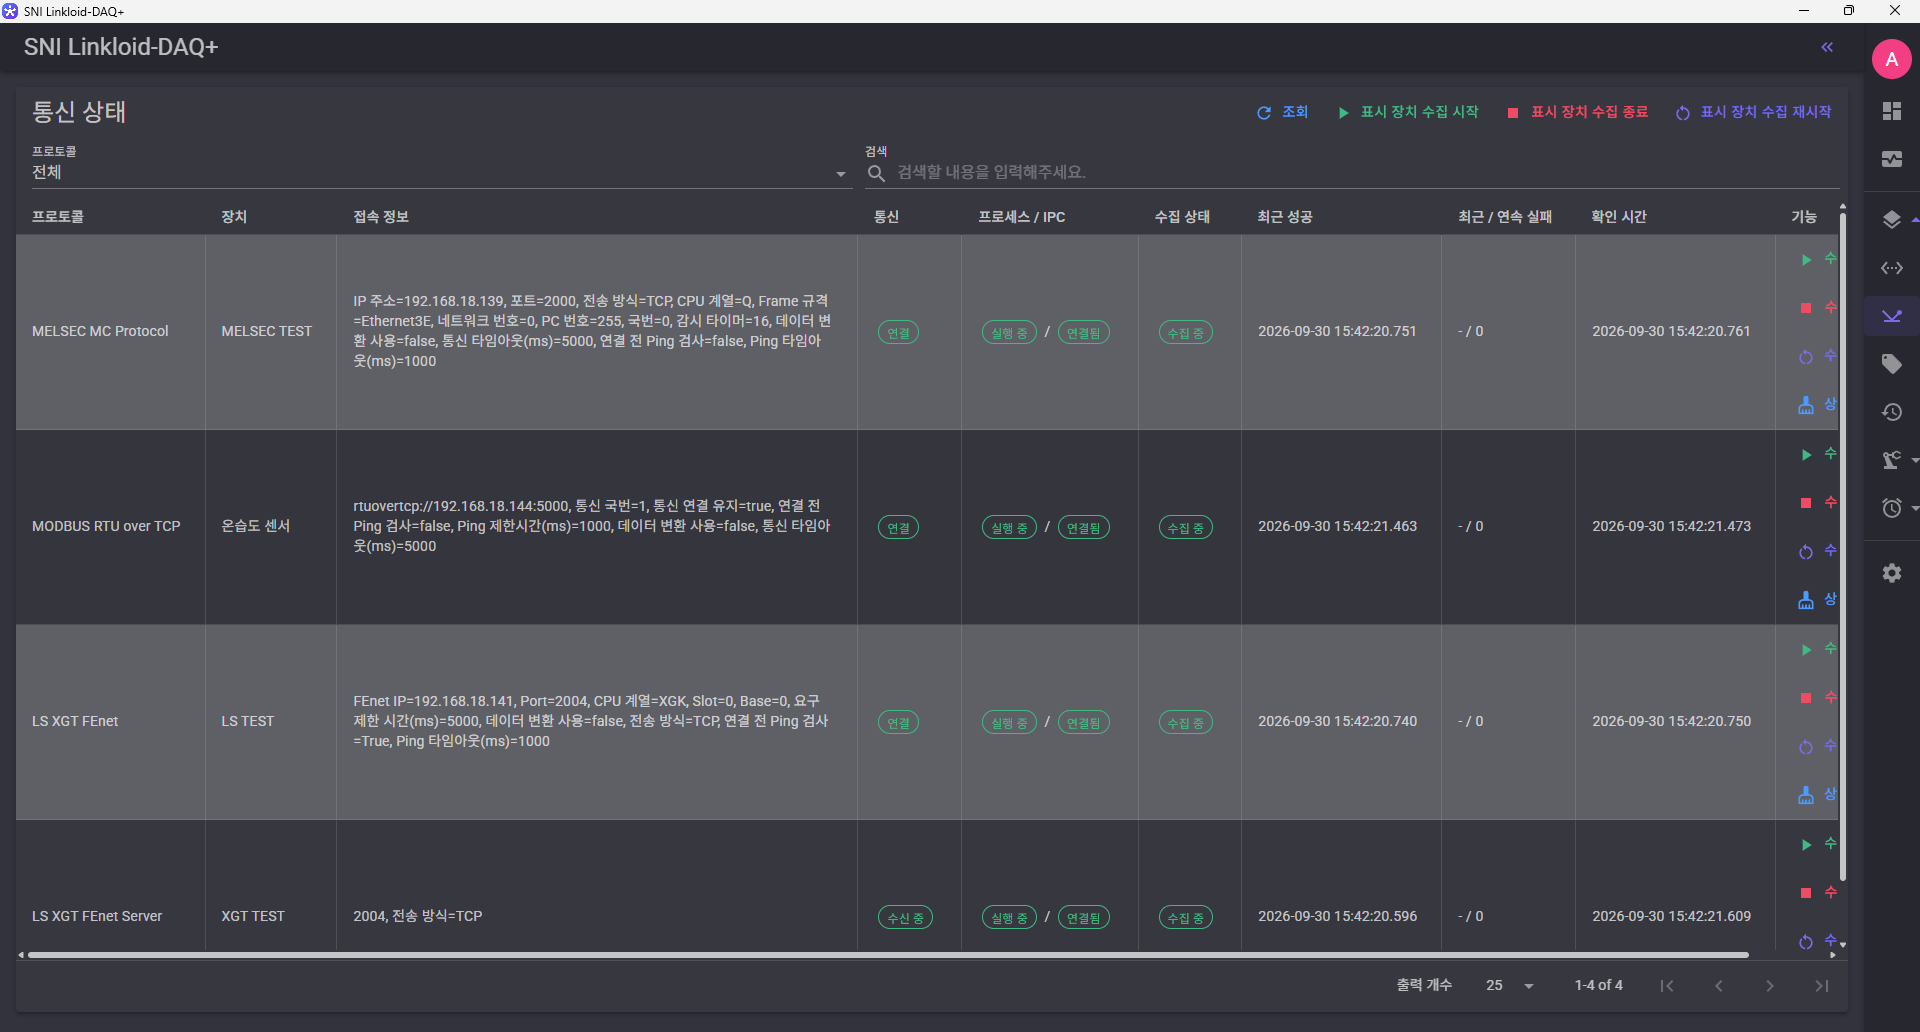This screenshot has width=1920, height=1032.
Task: Expand the 프로토콜 전체 dropdown
Action: tap(440, 172)
